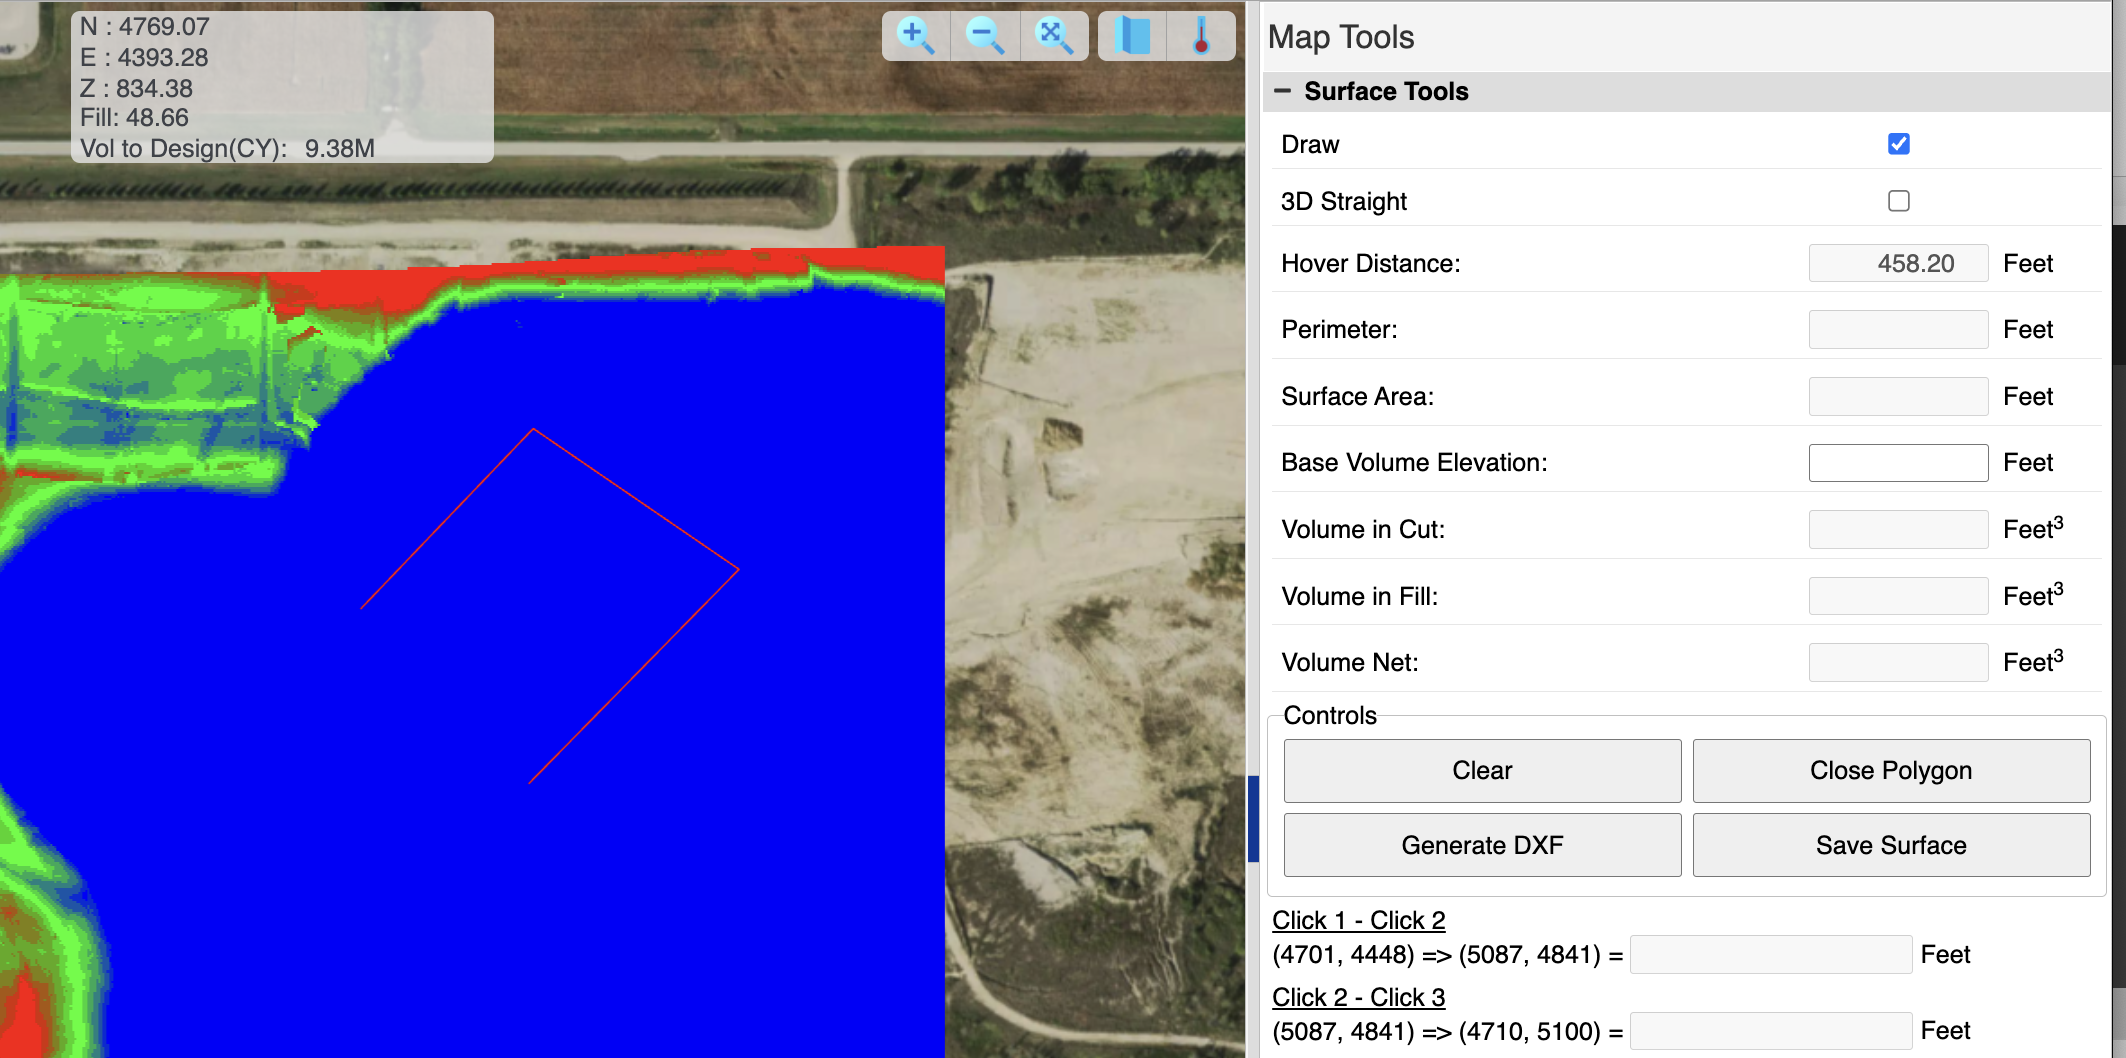Click the Volume in Fill field
Image resolution: width=2126 pixels, height=1058 pixels.
coord(1898,596)
